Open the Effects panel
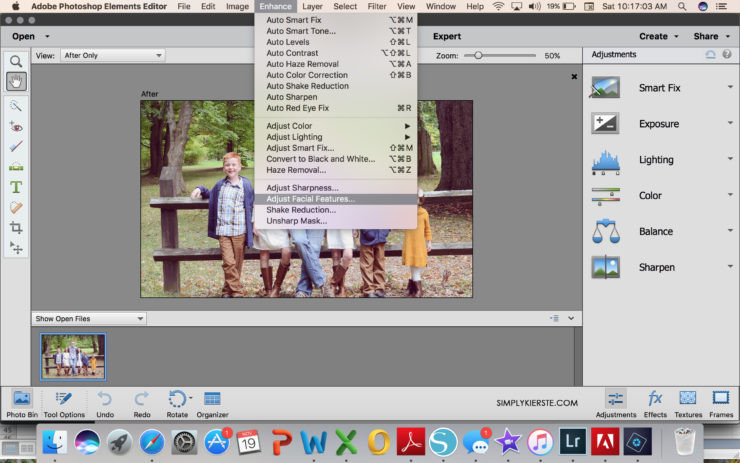The height and width of the screenshot is (463, 740). click(655, 404)
